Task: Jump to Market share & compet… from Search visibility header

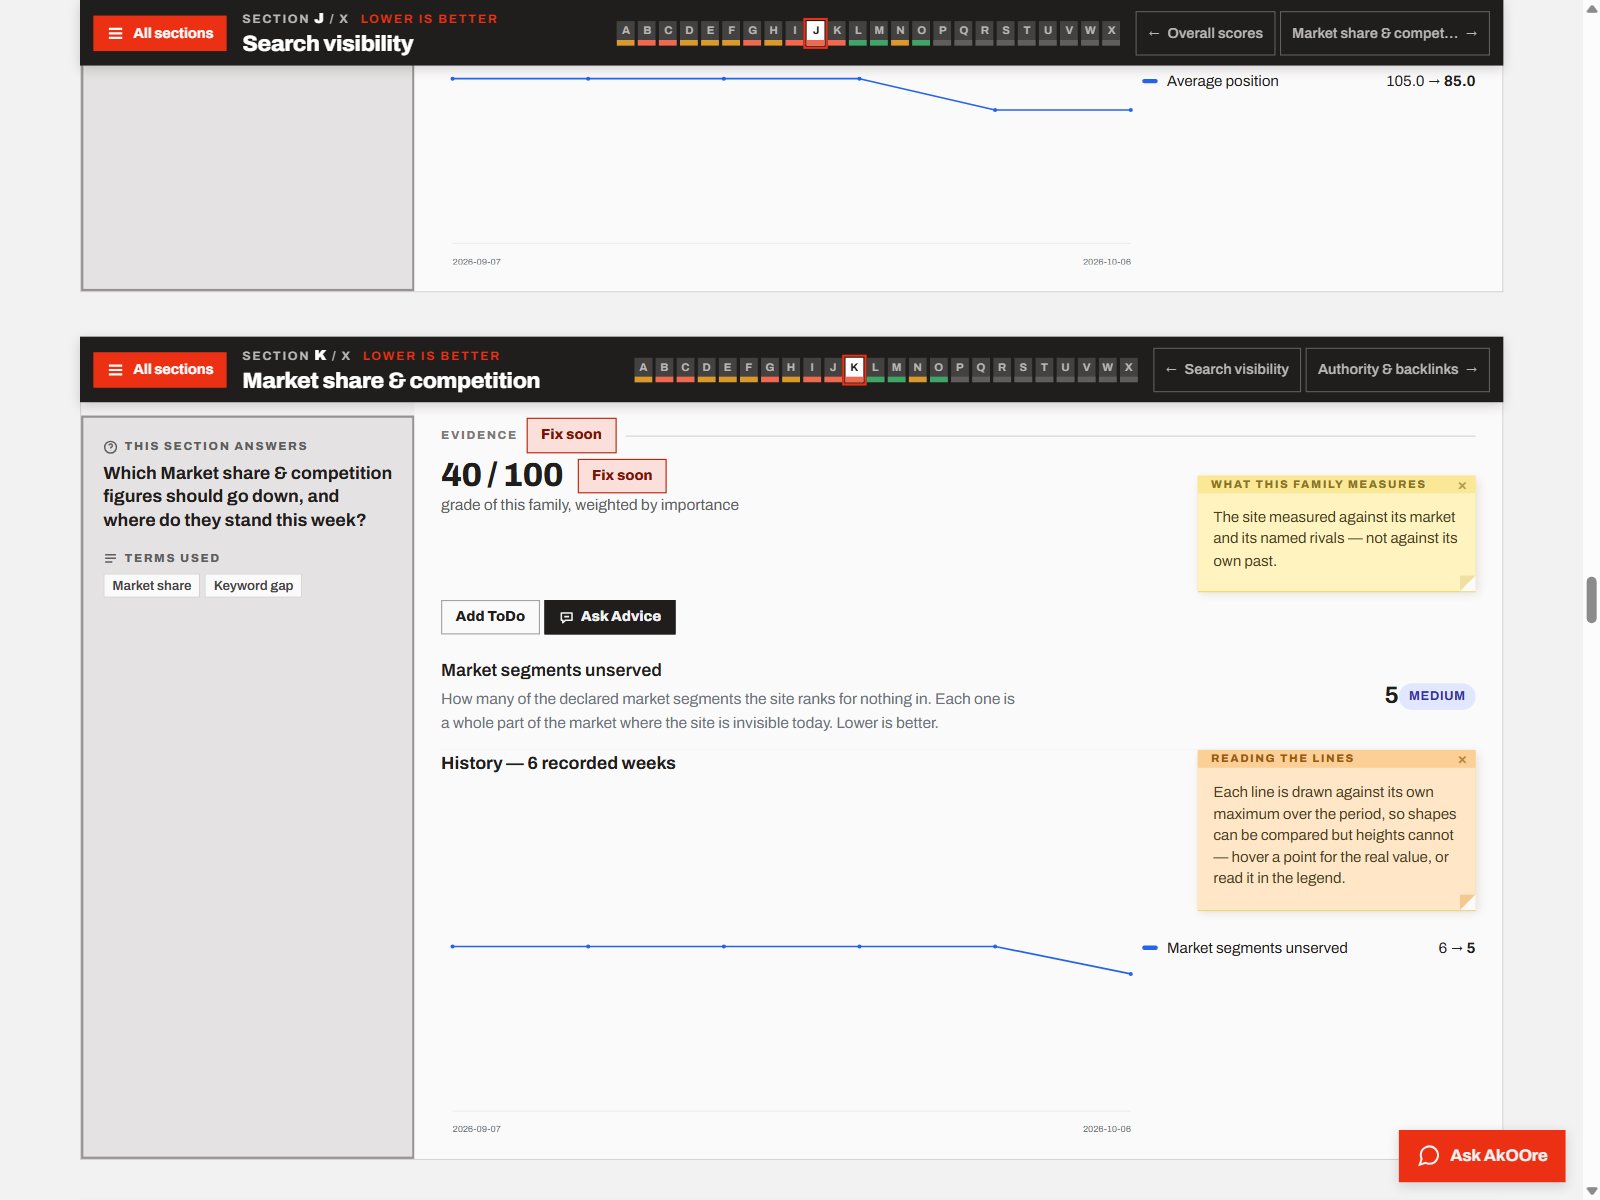Action: (x=1384, y=33)
